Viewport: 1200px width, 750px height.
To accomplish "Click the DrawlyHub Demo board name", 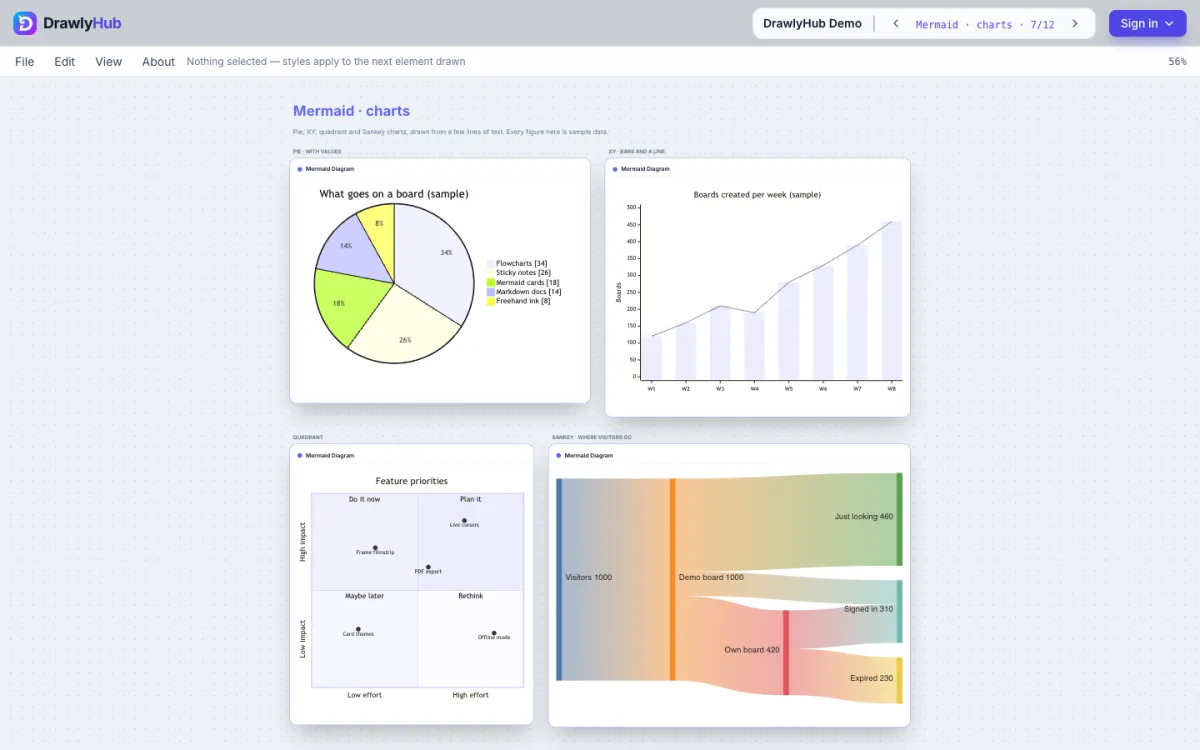I will [812, 24].
